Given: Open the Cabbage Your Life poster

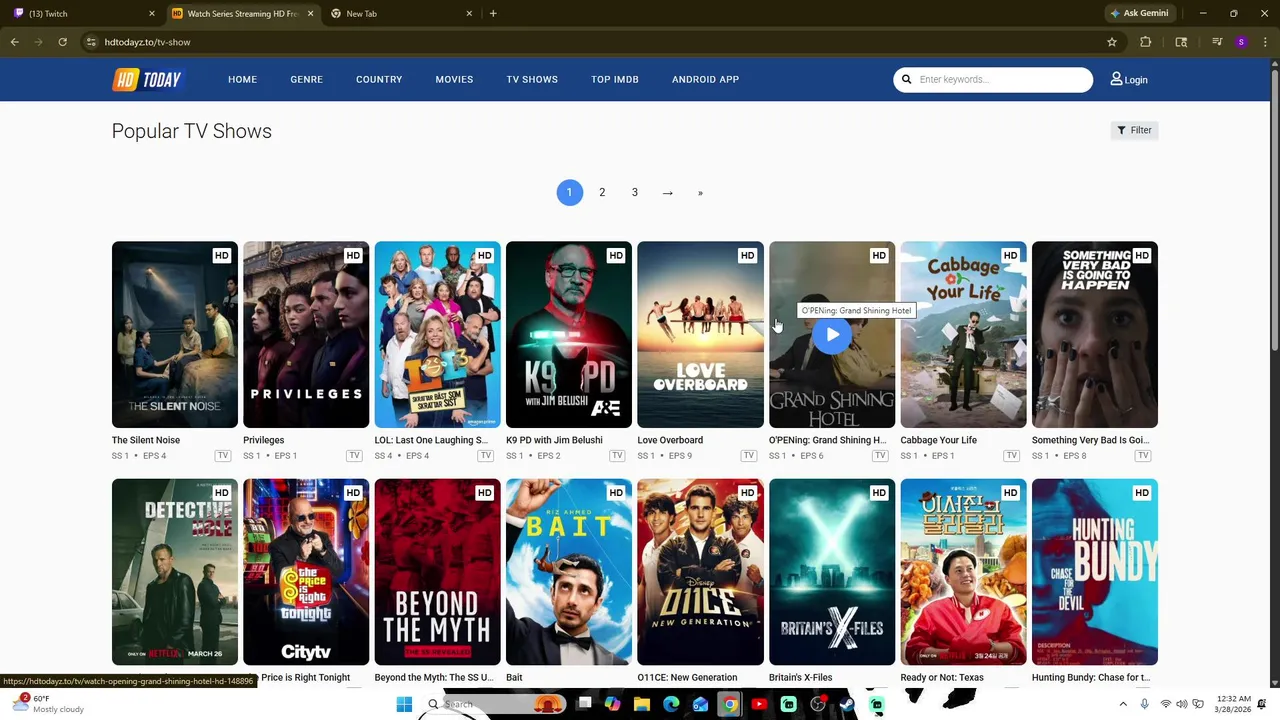Looking at the screenshot, I should pos(963,335).
